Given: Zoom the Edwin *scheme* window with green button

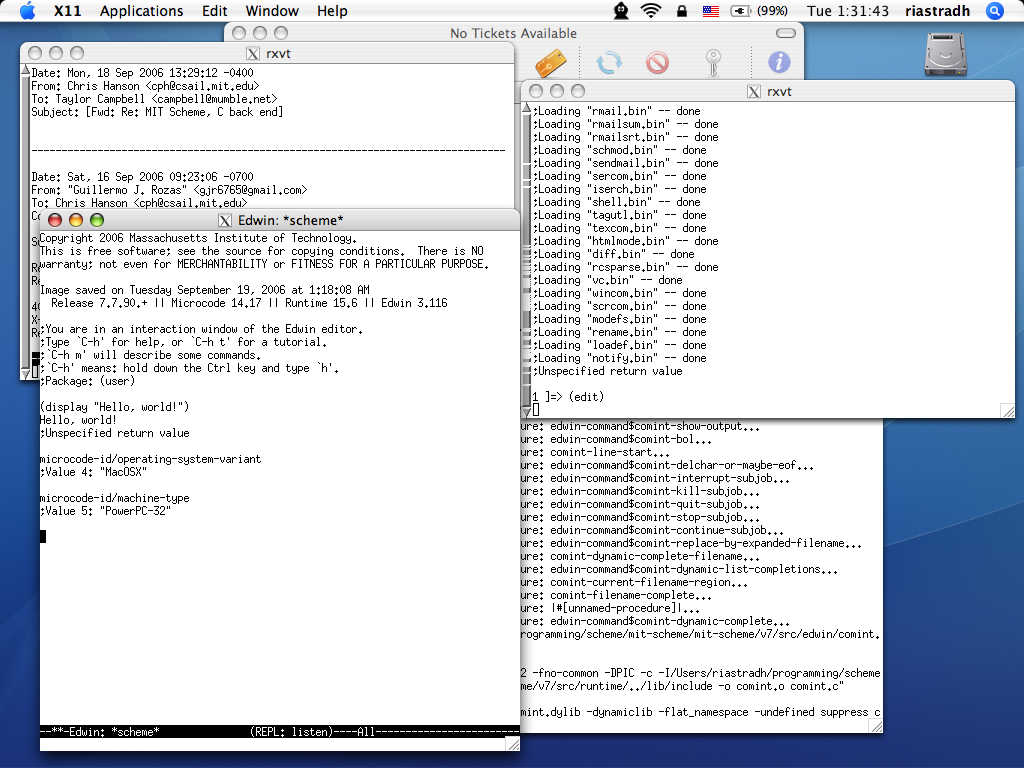Looking at the screenshot, I should 97,220.
